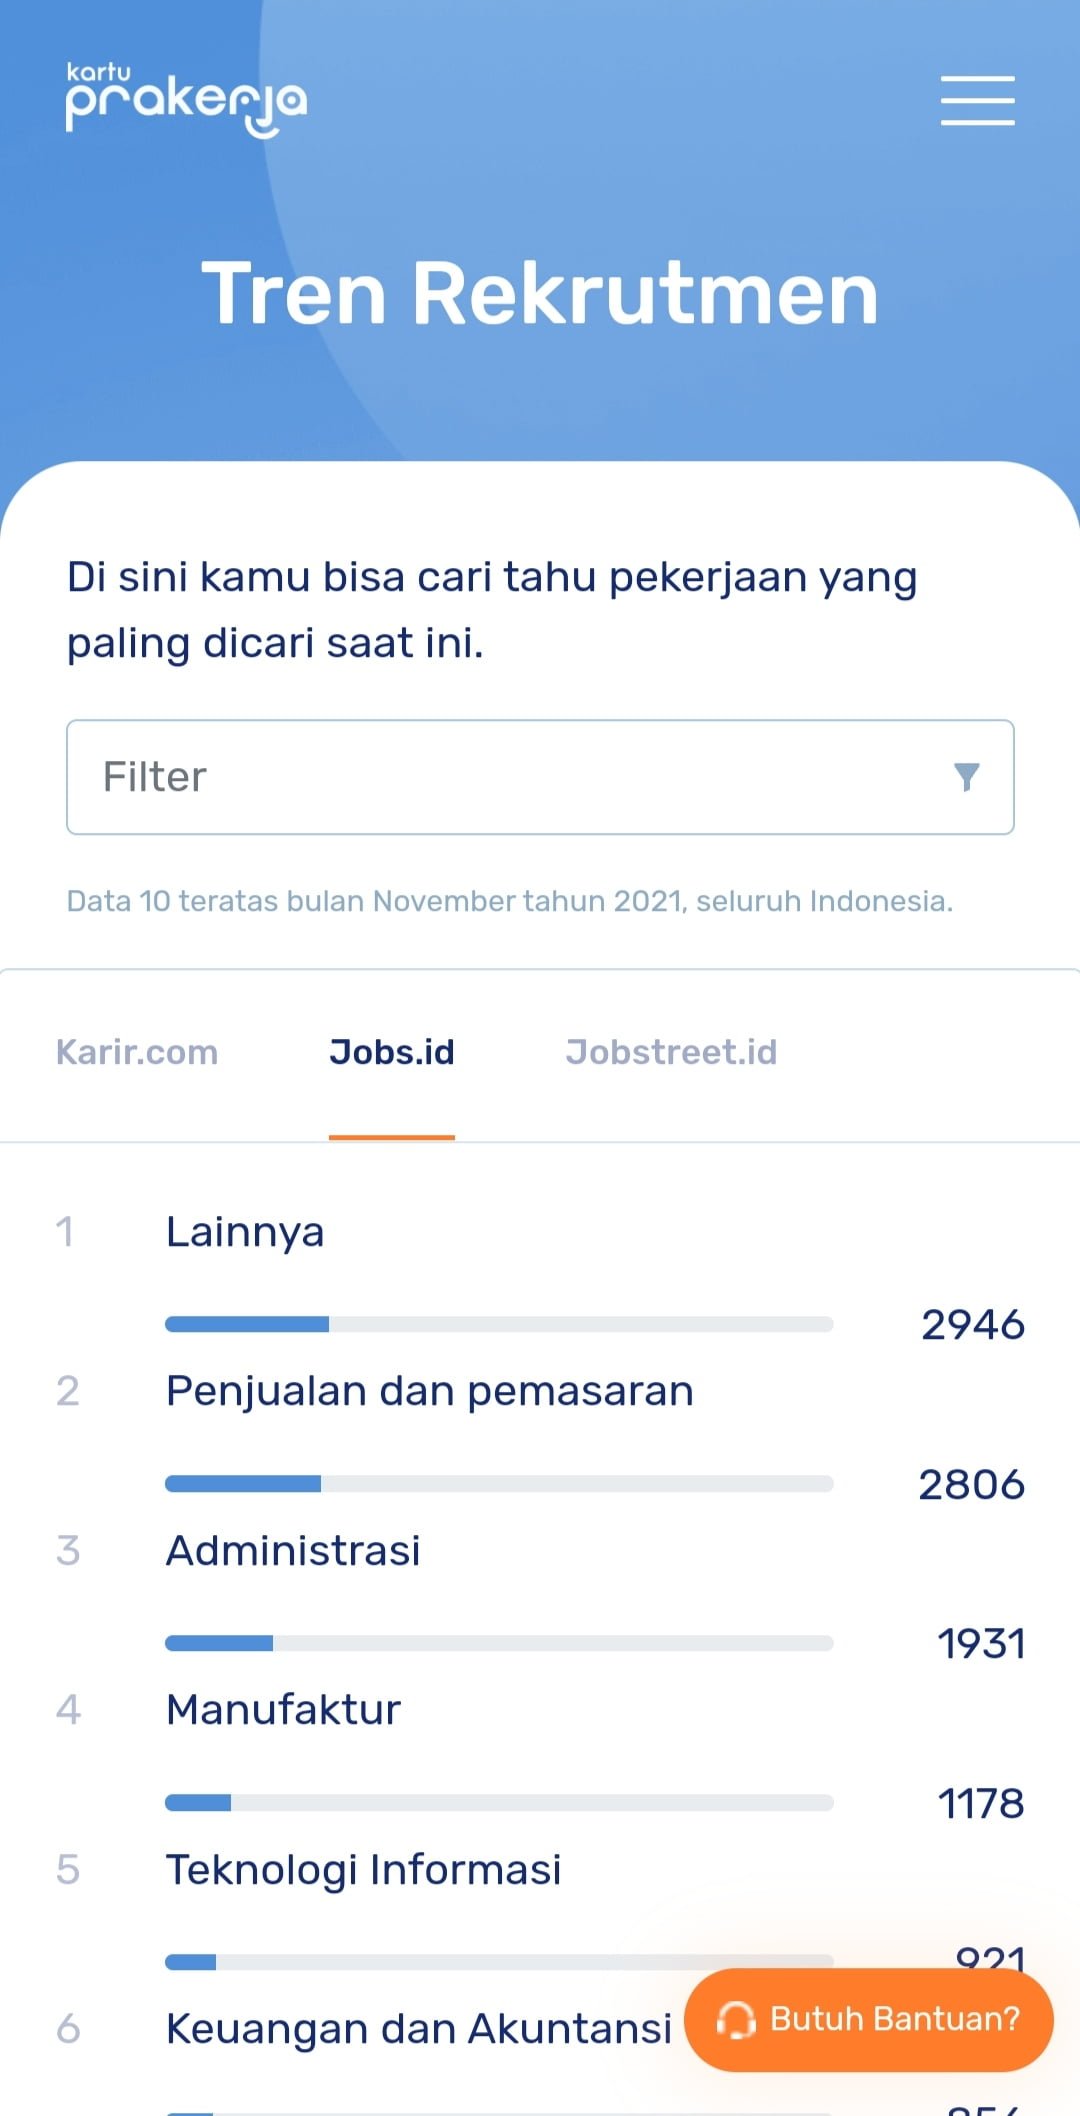Click the Administrasi progress bar
1080x2116 pixels.
pos(499,1643)
